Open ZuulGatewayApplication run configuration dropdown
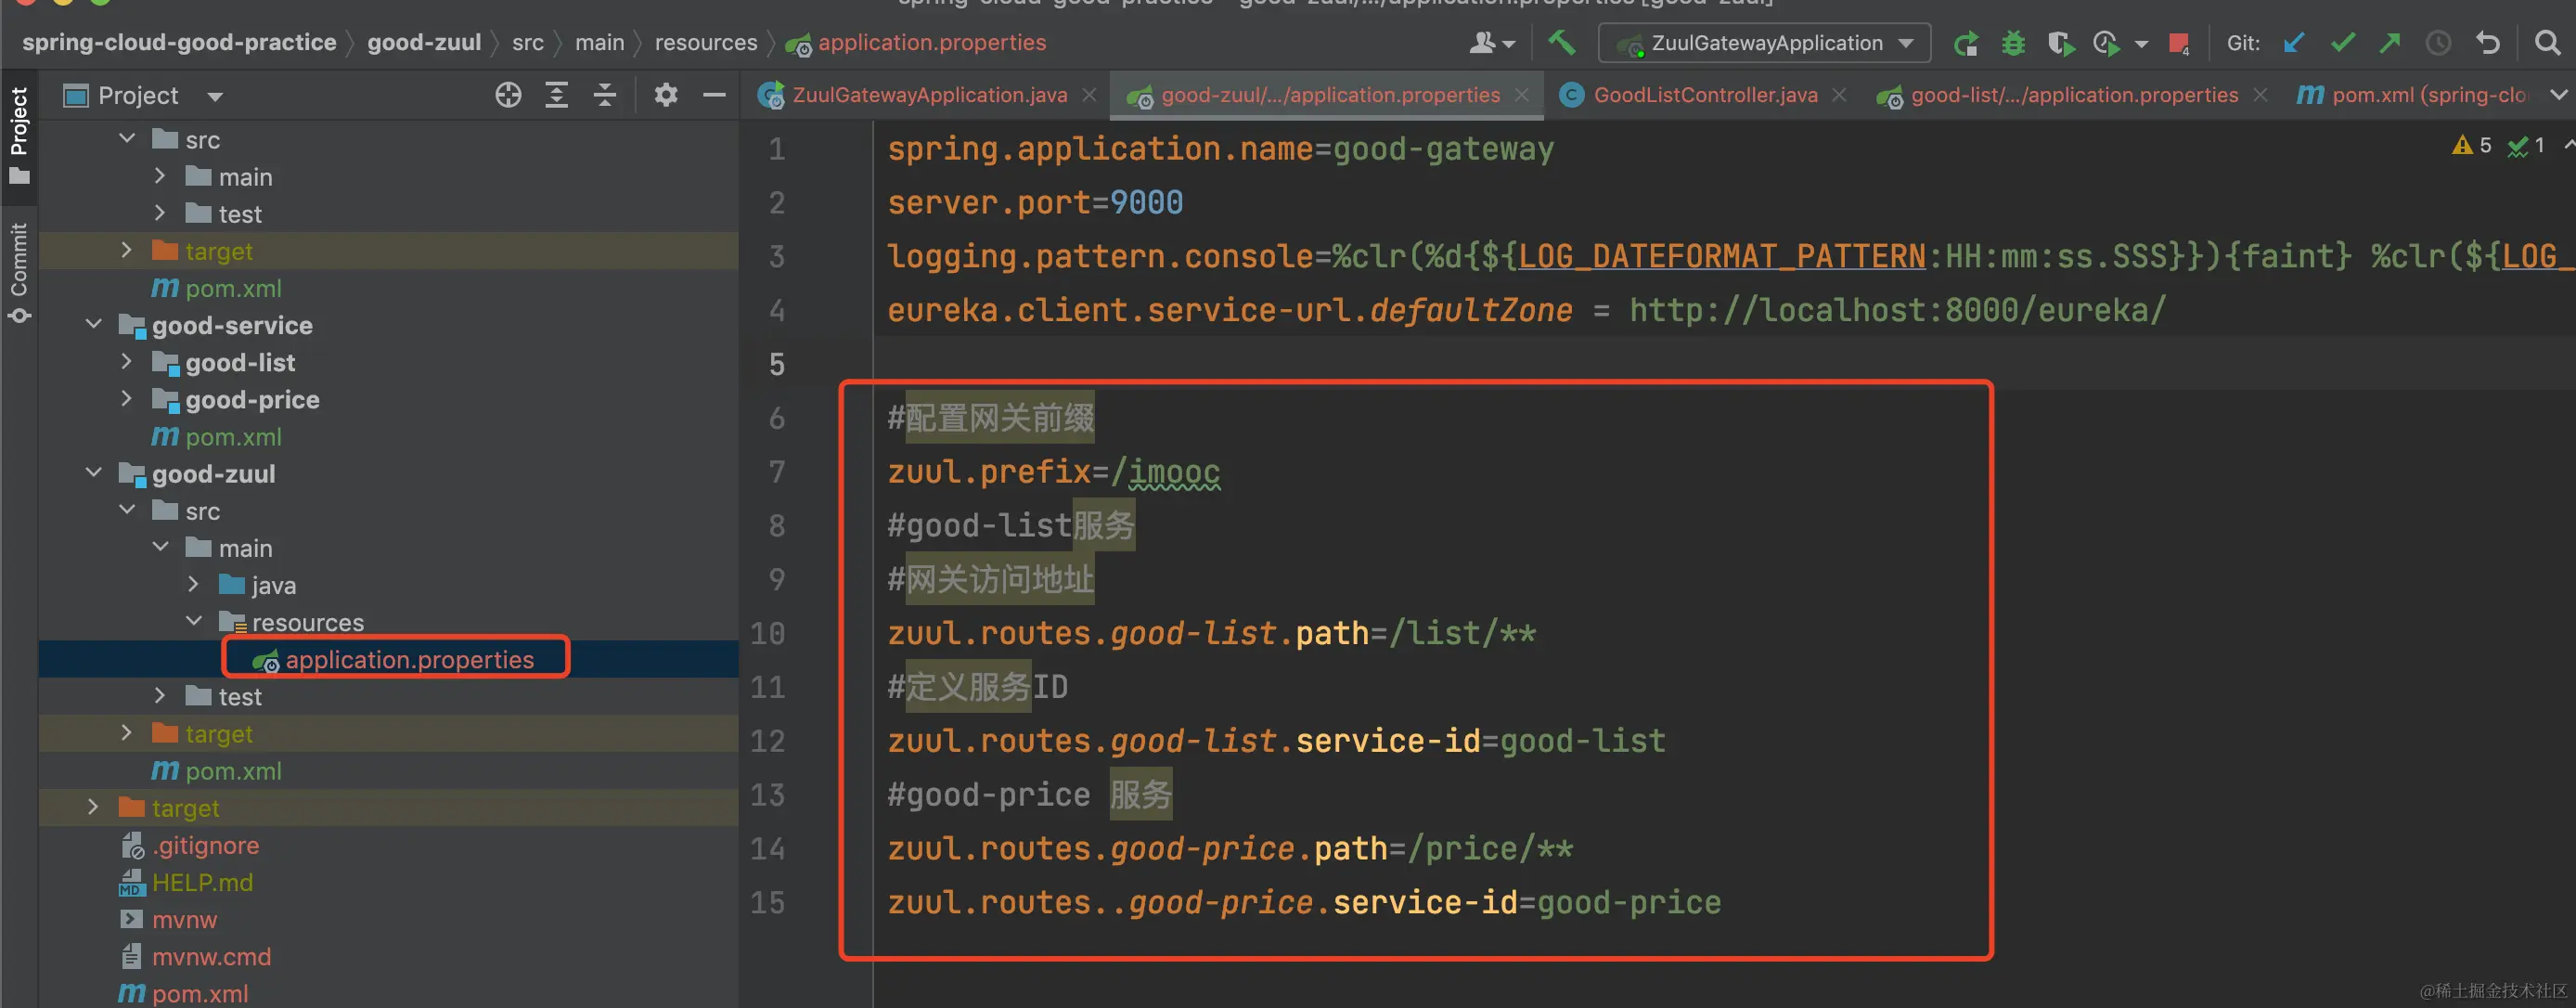This screenshot has height=1008, width=2576. tap(1765, 43)
